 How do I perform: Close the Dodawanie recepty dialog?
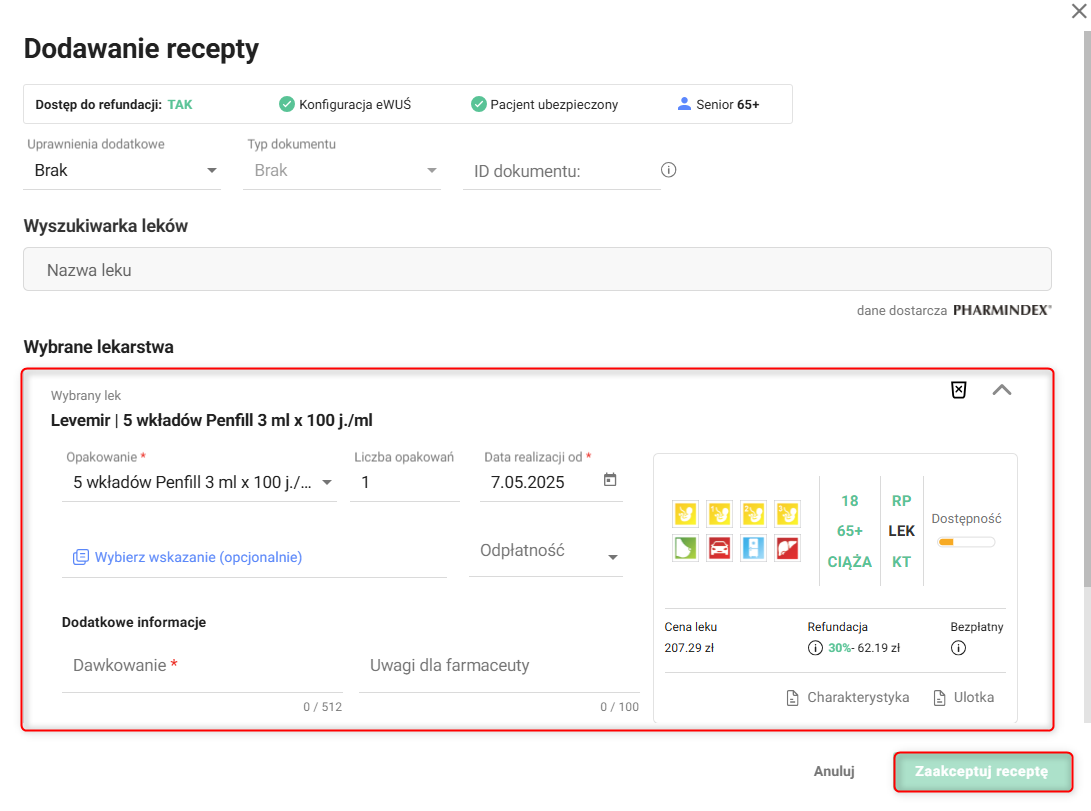coord(1079,11)
